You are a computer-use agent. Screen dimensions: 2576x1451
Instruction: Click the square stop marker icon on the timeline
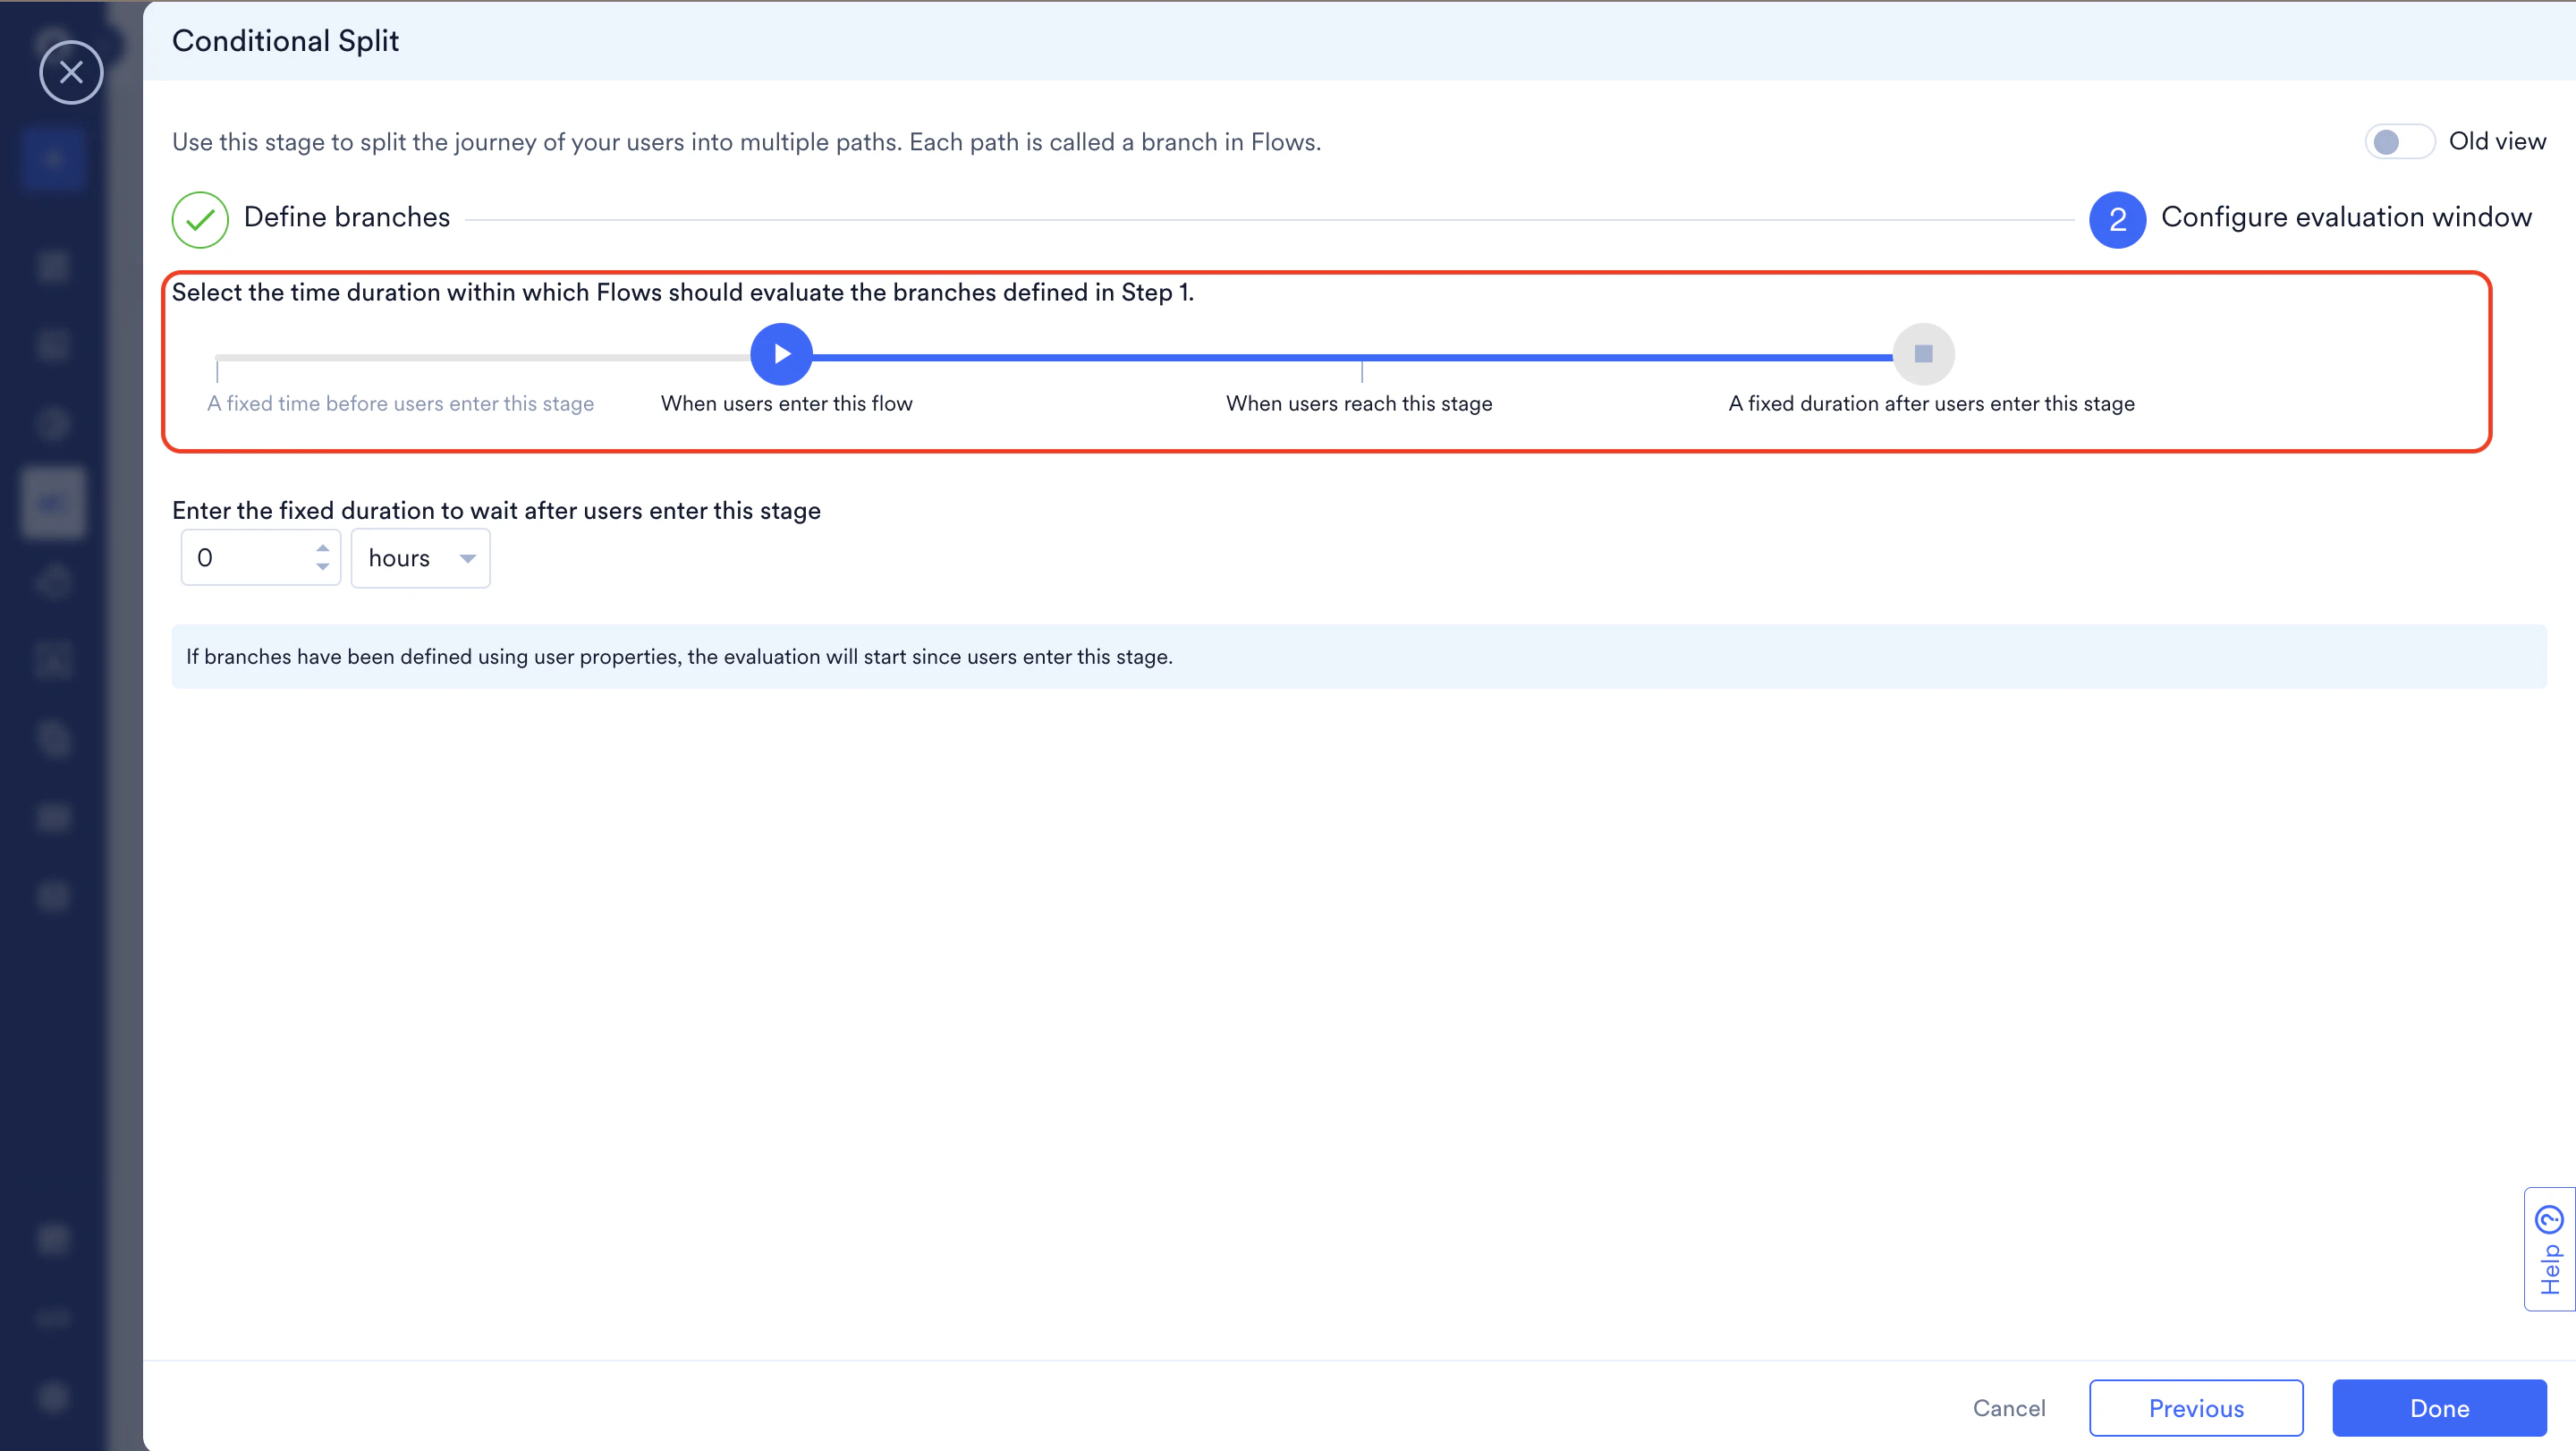tap(1922, 354)
